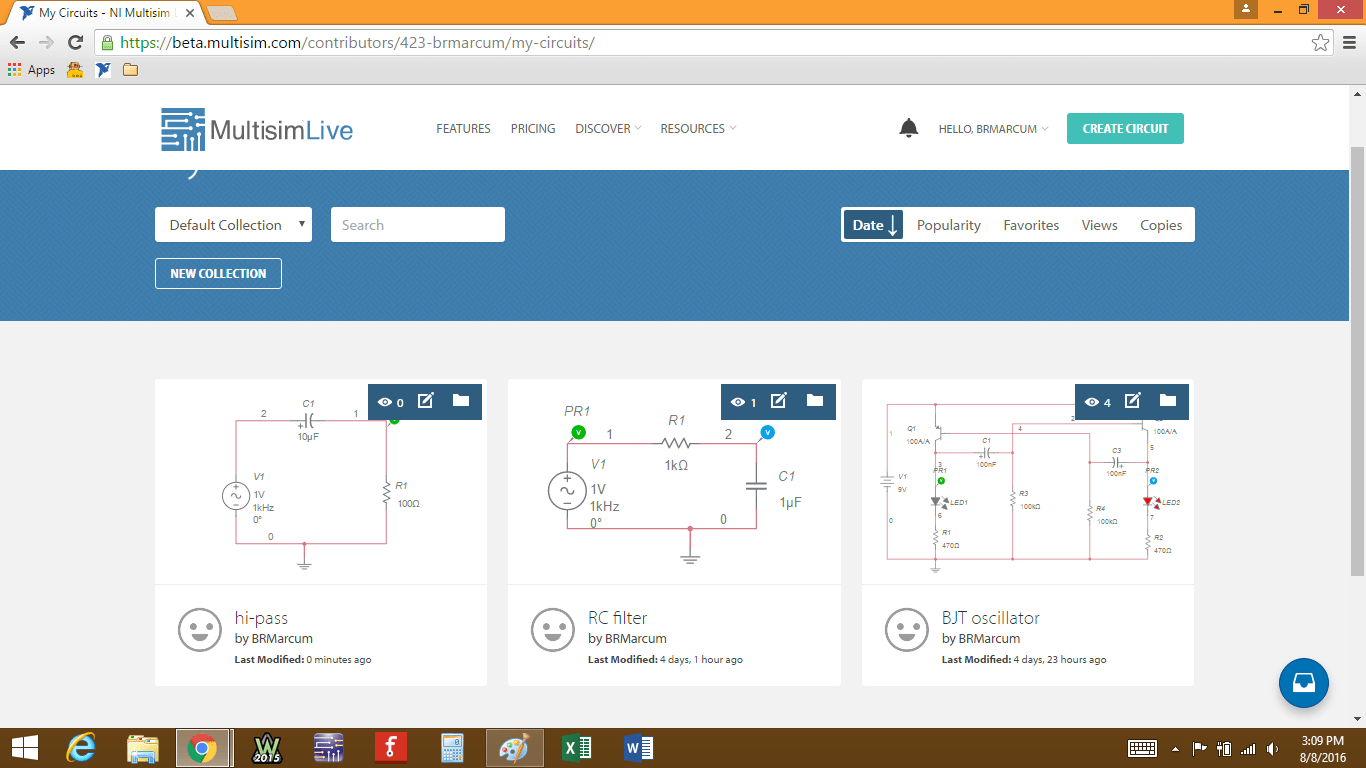Open the notification bell
1366x768 pixels.
[x=908, y=128]
